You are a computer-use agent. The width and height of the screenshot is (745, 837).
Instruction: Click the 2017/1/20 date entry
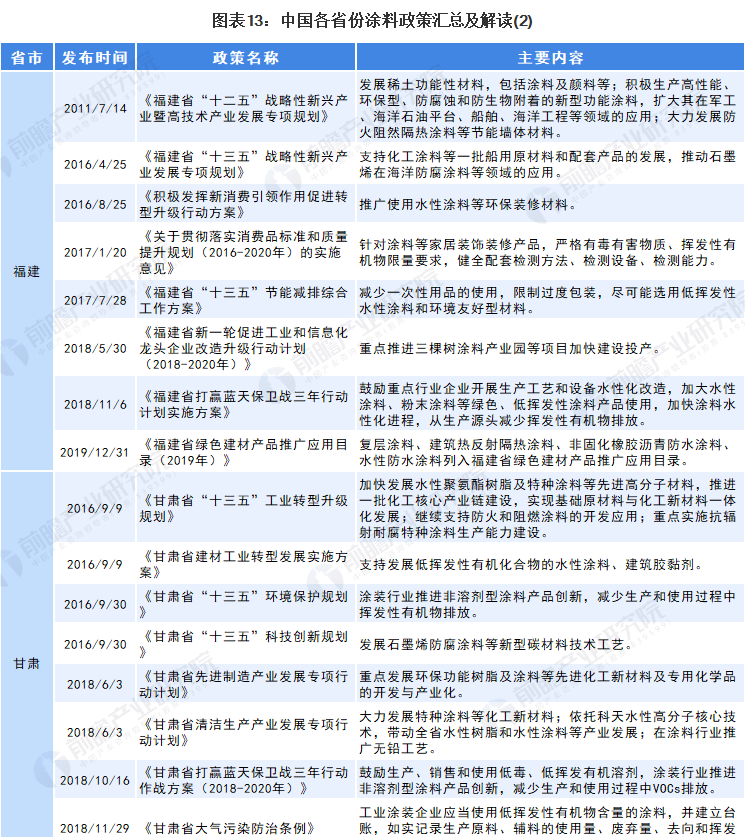94,252
